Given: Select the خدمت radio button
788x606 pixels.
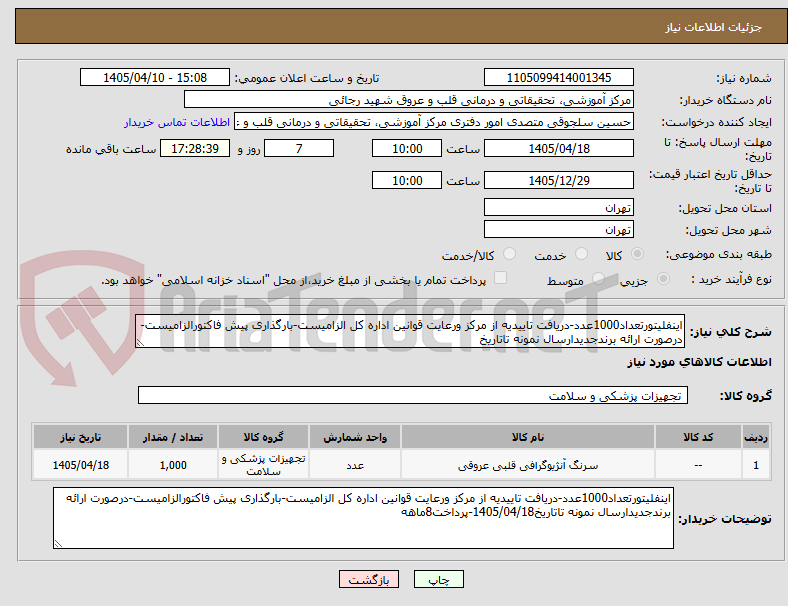Looking at the screenshot, I should click(581, 254).
